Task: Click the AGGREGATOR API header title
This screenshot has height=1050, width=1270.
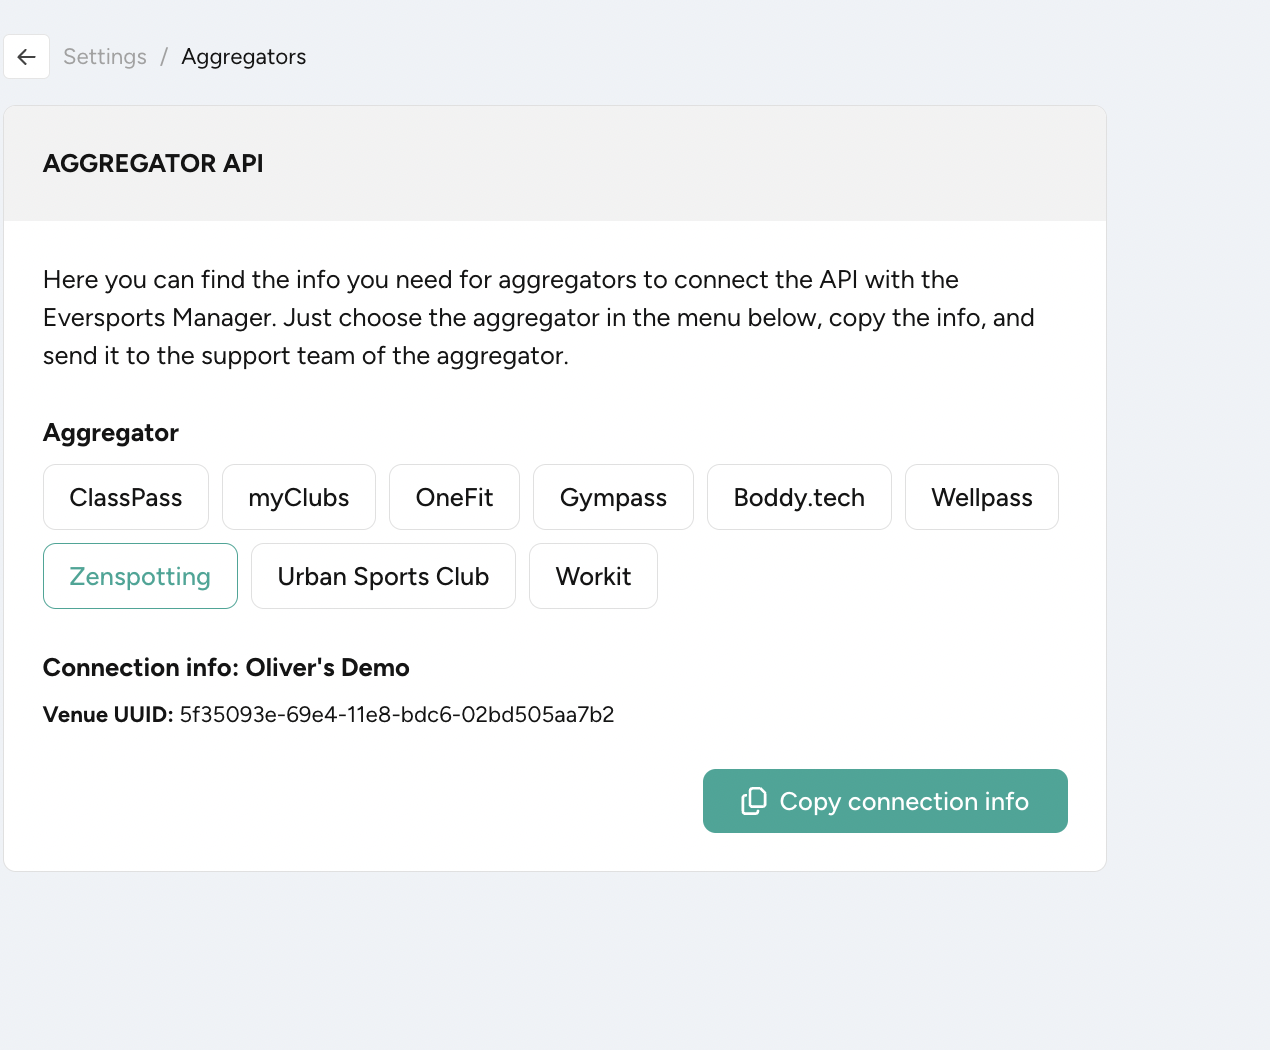Action: click(x=153, y=163)
